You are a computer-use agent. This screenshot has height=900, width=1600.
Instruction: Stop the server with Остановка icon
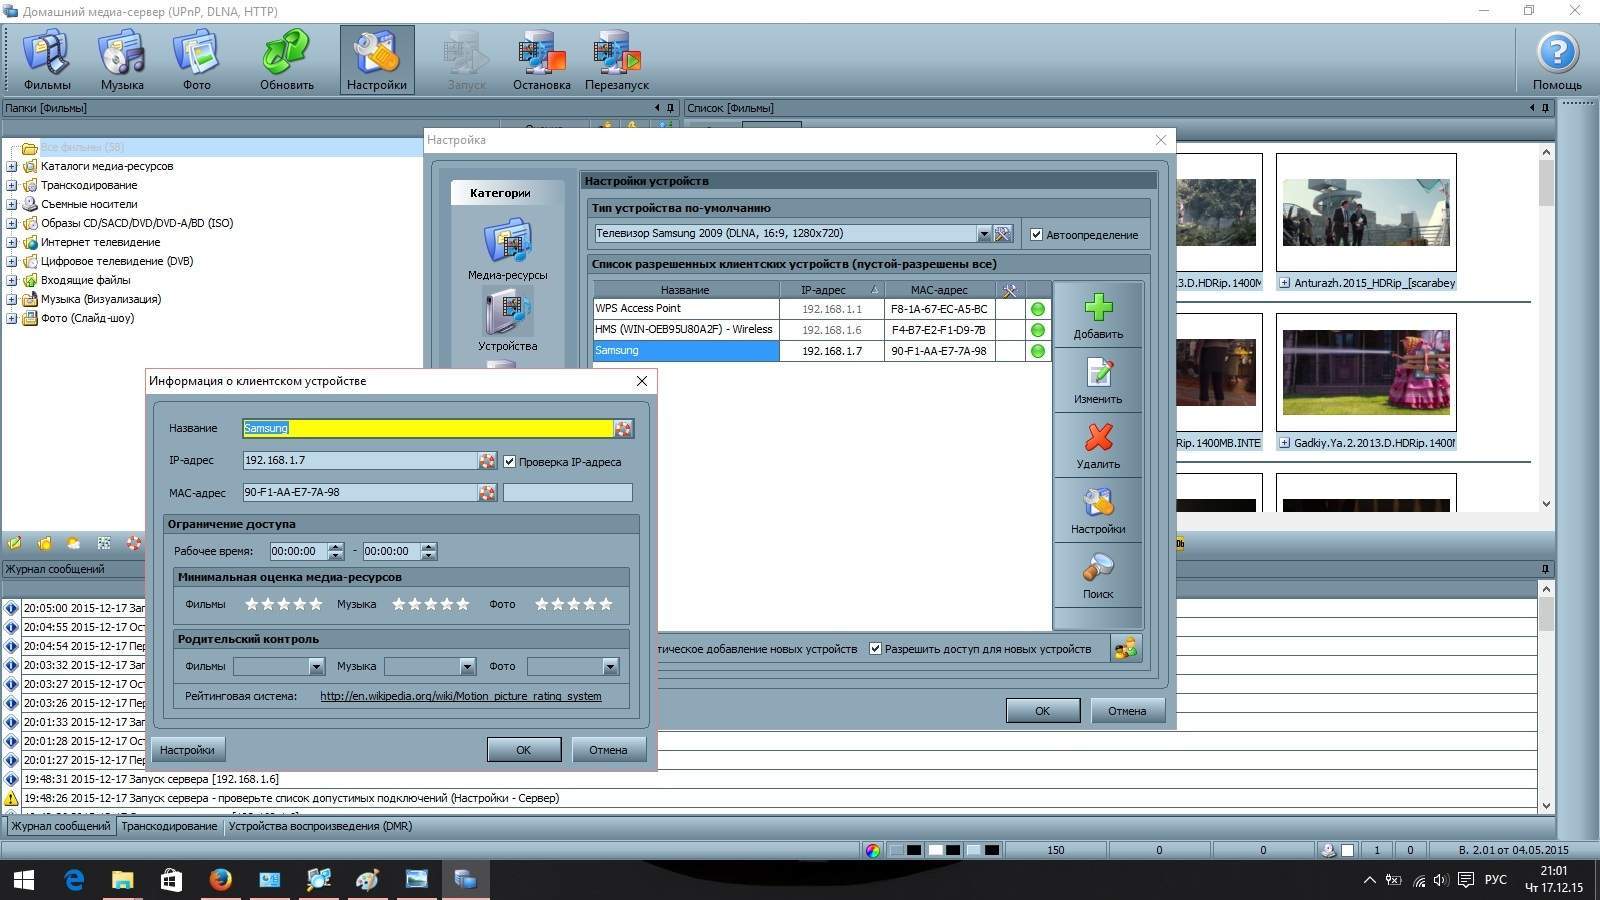pos(541,60)
